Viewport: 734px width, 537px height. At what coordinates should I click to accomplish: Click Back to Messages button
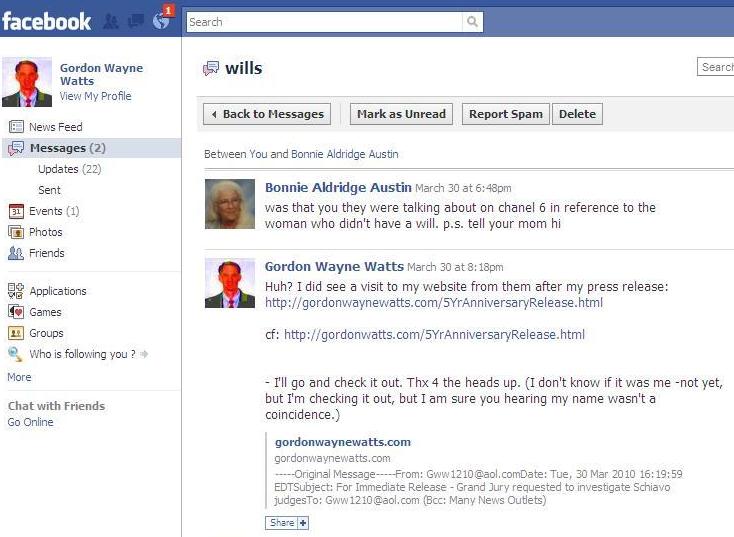[x=267, y=114]
